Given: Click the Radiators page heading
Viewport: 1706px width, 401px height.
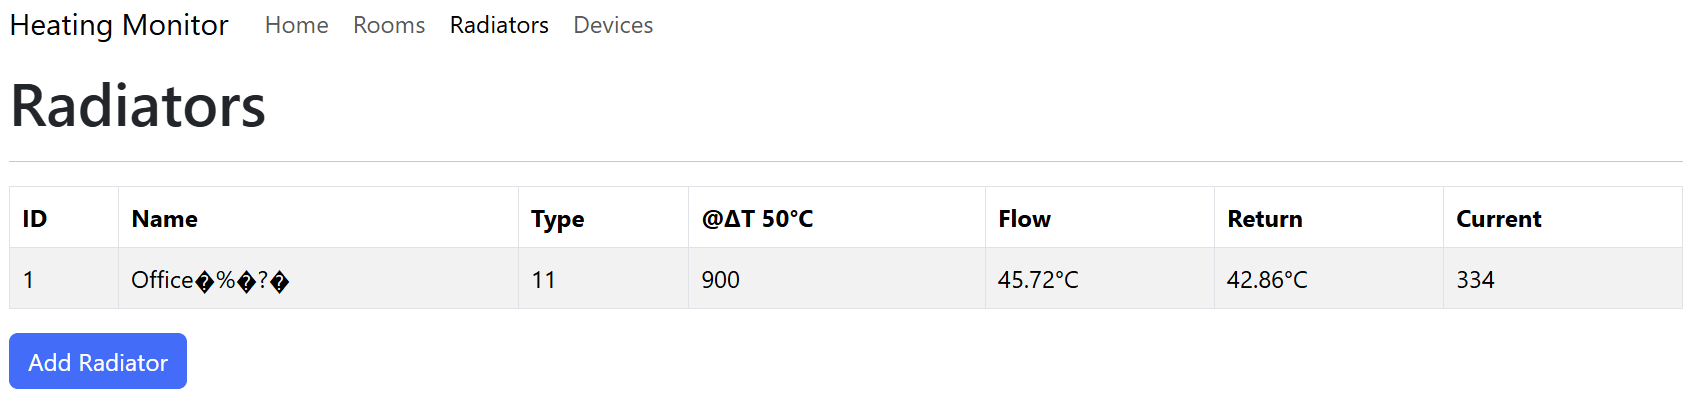Looking at the screenshot, I should coord(138,106).
